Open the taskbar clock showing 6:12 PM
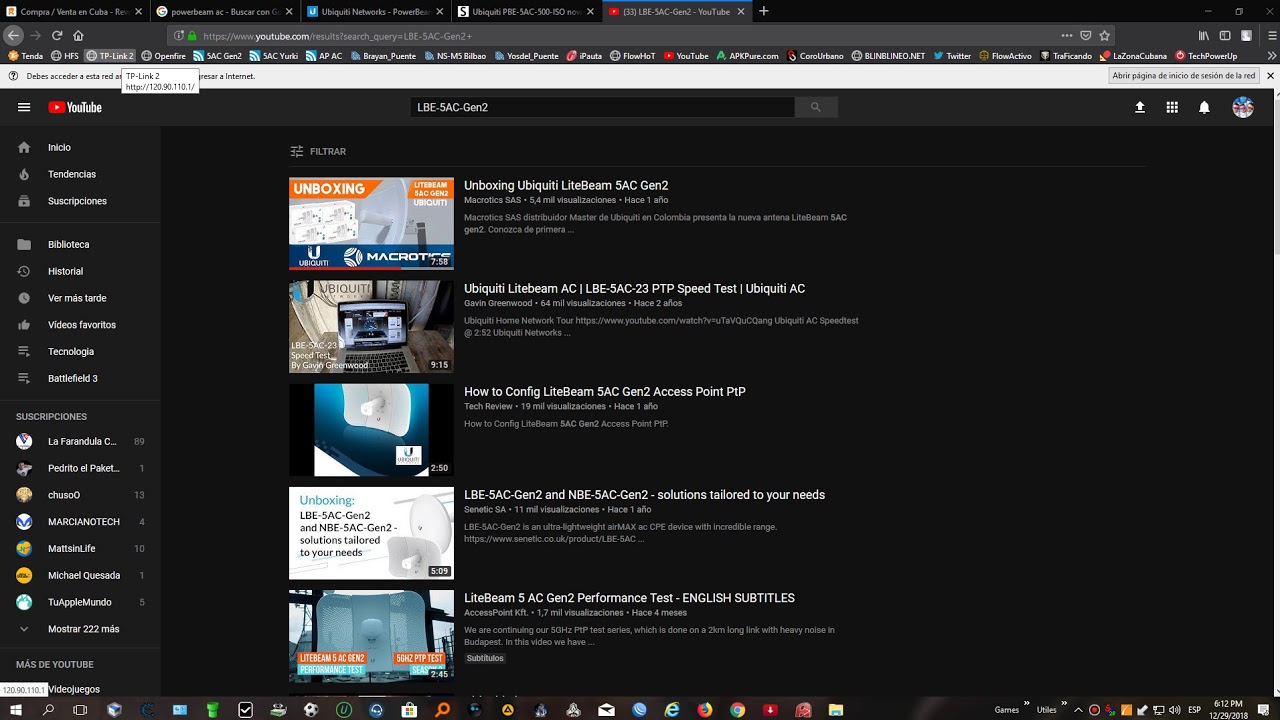 (1229, 710)
